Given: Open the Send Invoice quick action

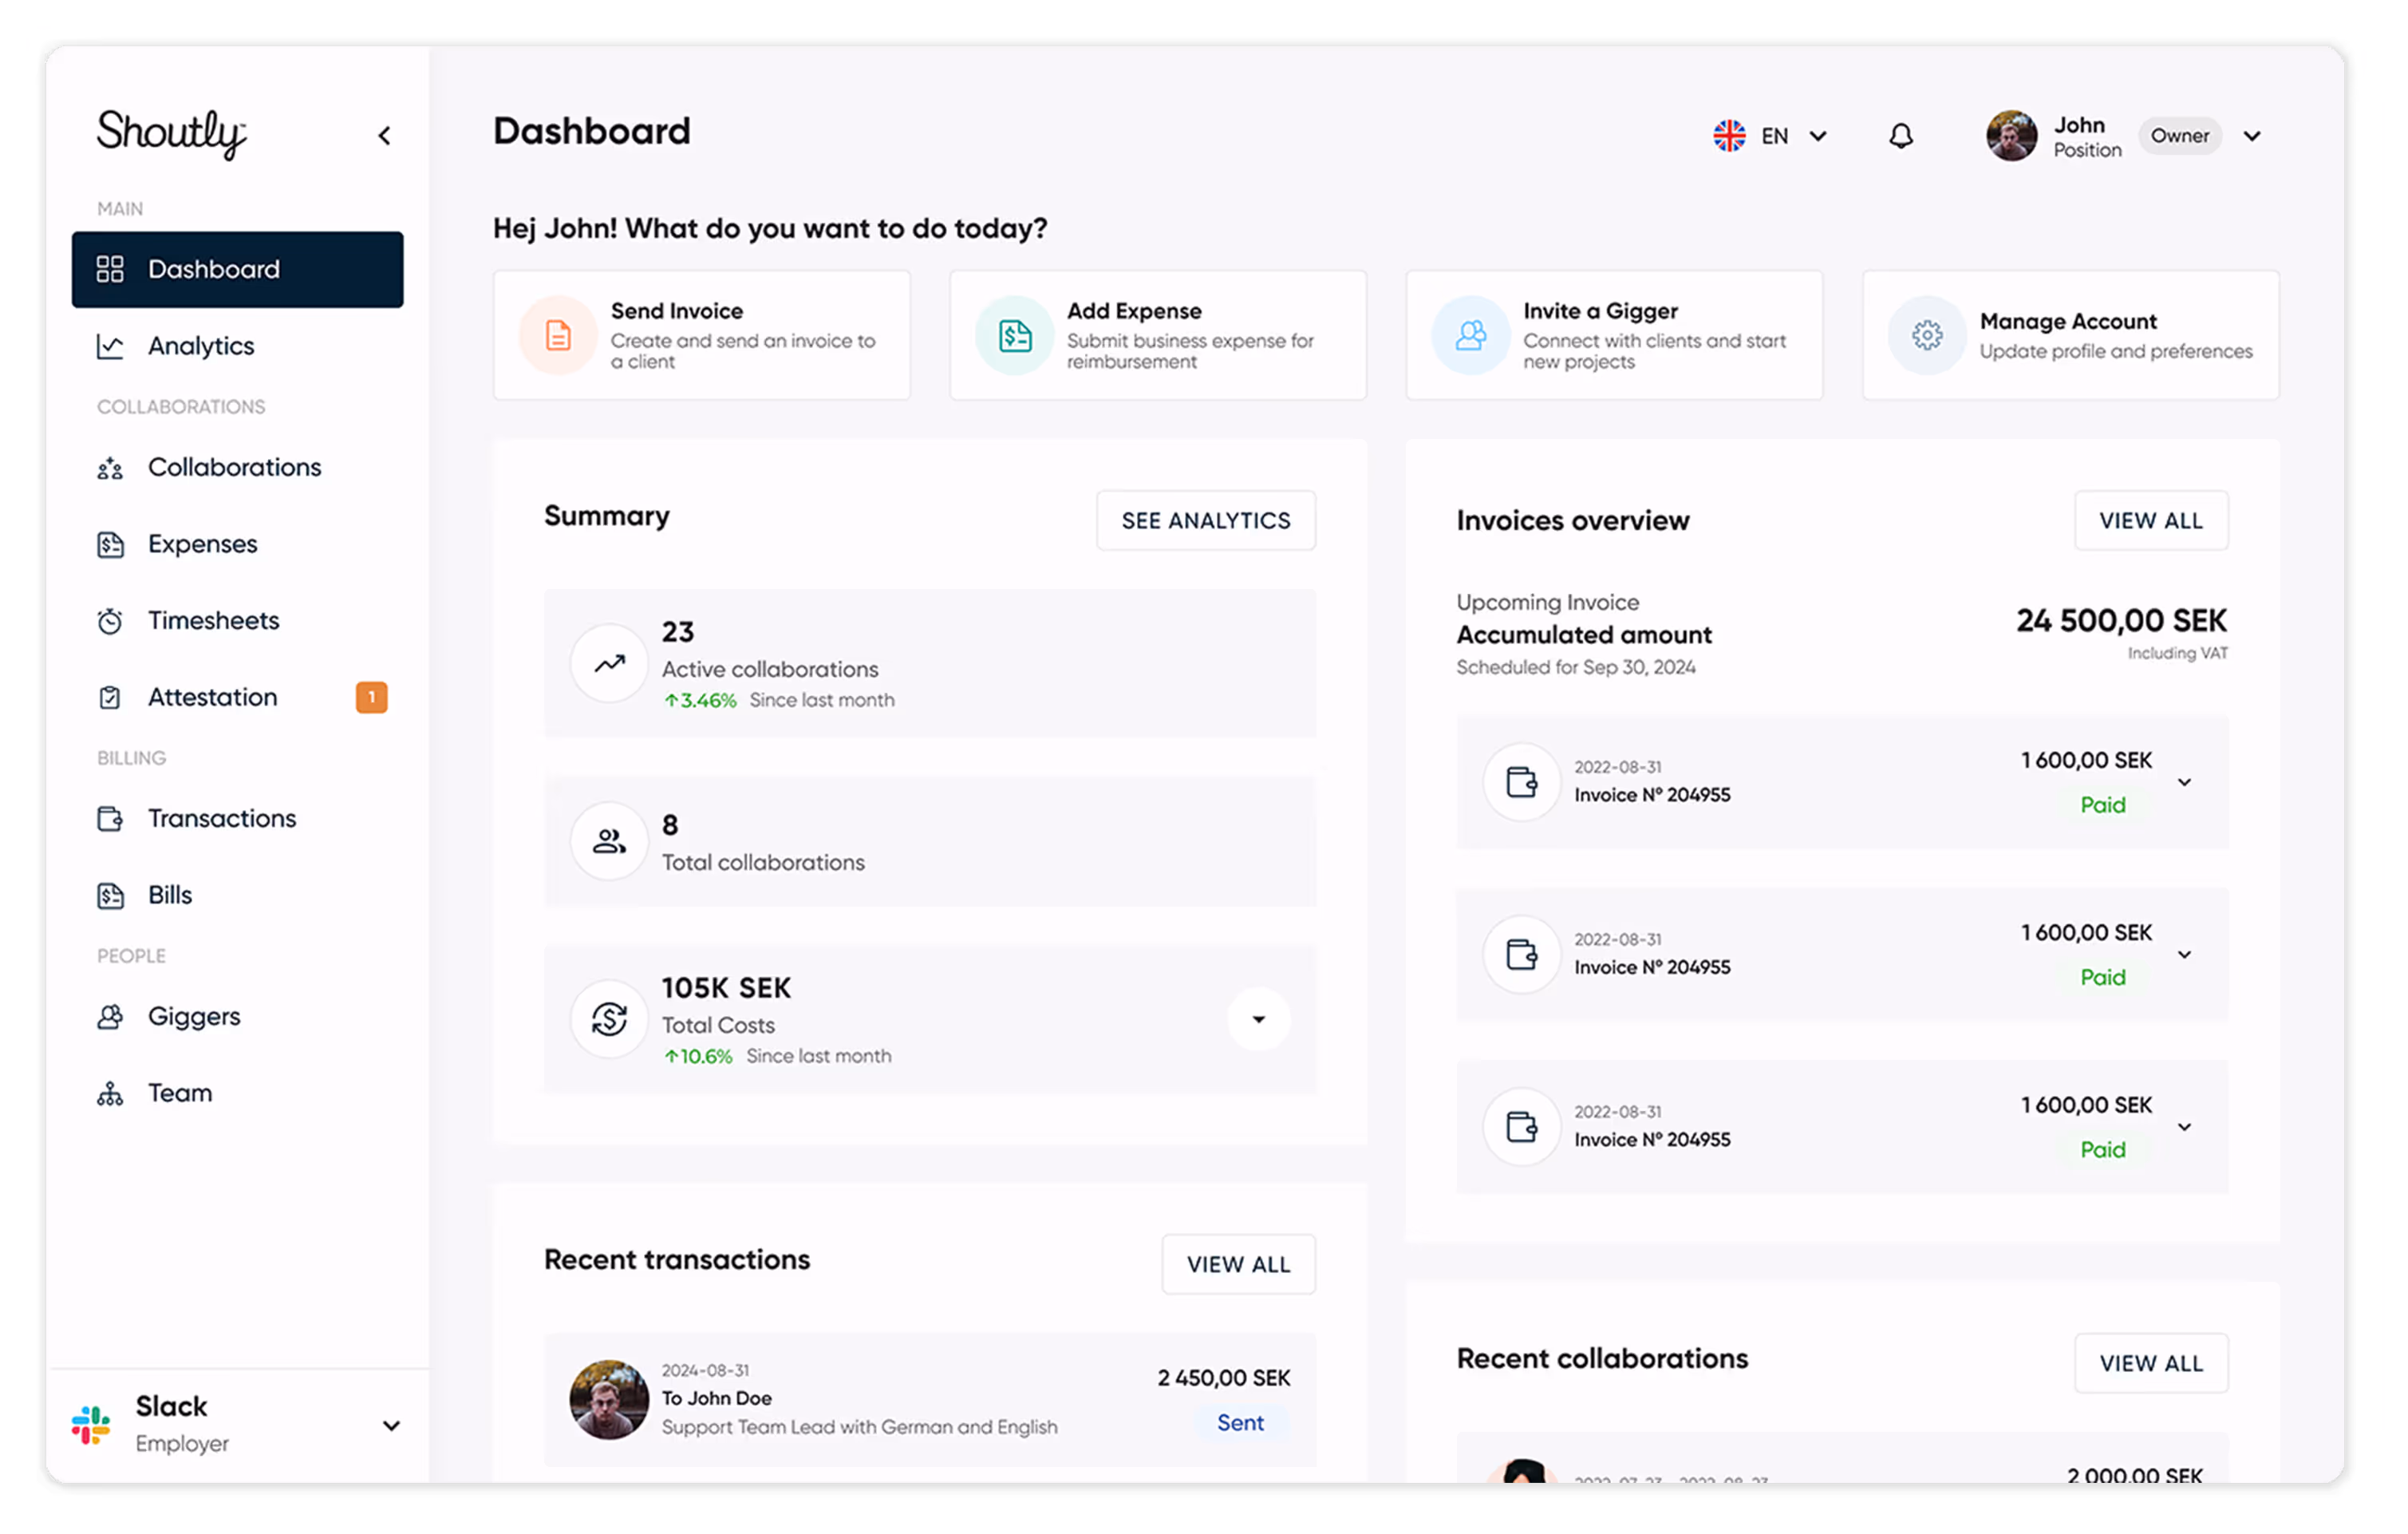Looking at the screenshot, I should click(x=701, y=335).
